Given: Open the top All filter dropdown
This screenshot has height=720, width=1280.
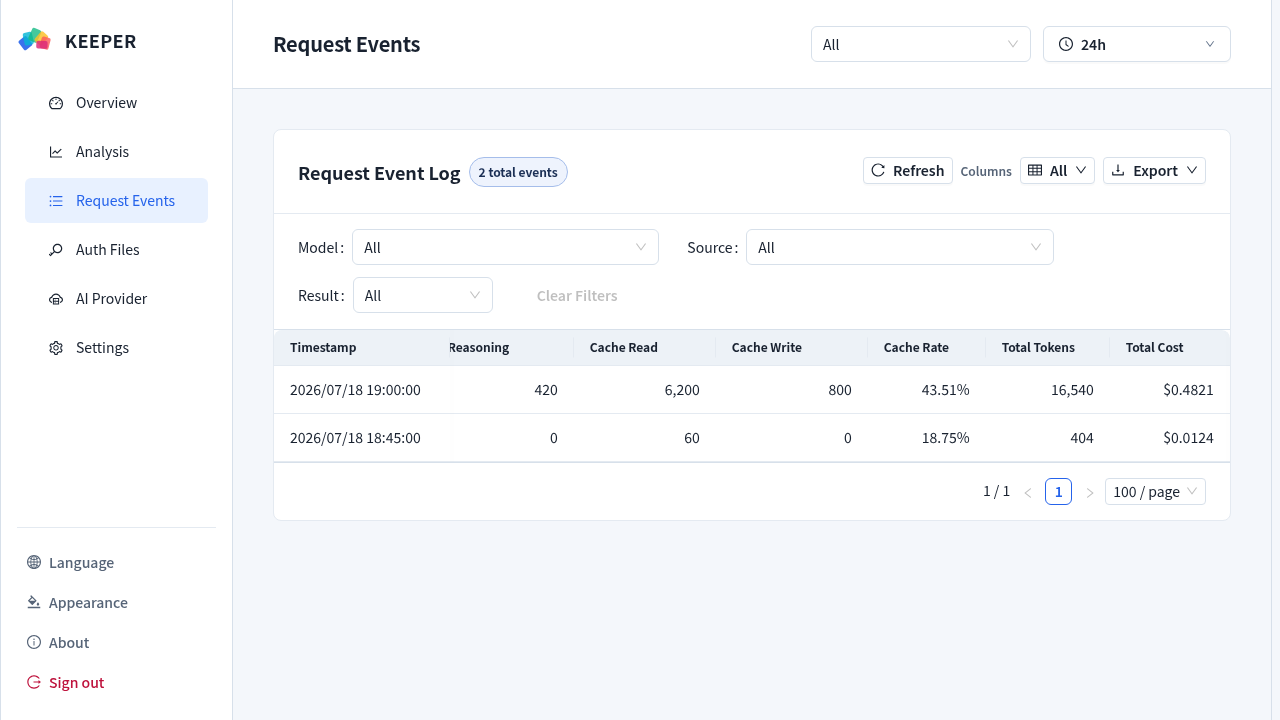Looking at the screenshot, I should (x=921, y=44).
